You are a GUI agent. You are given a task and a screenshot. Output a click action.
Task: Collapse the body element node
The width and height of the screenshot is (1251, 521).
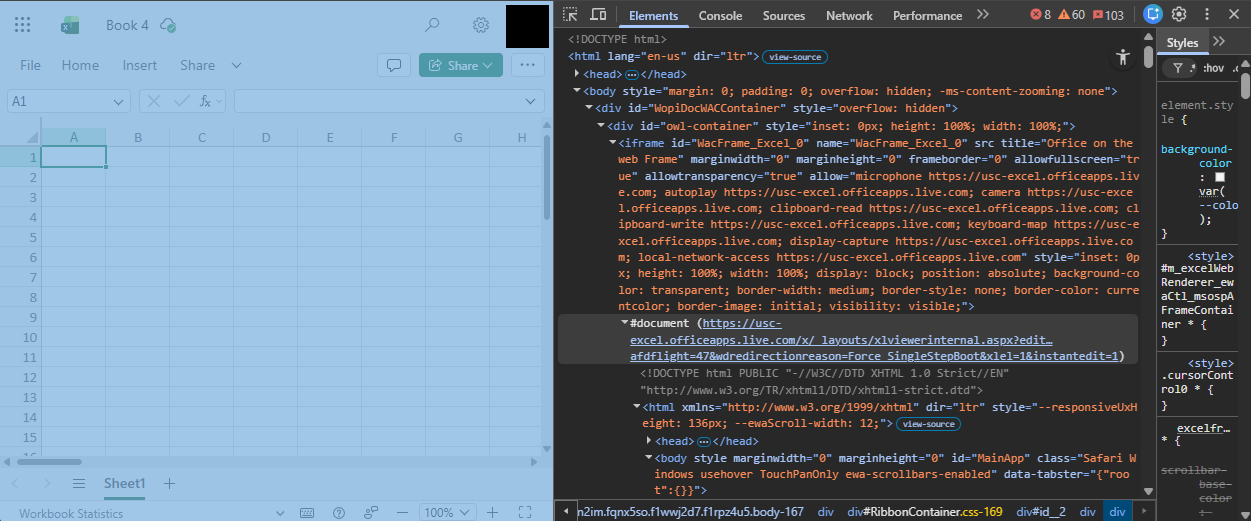(x=577, y=91)
